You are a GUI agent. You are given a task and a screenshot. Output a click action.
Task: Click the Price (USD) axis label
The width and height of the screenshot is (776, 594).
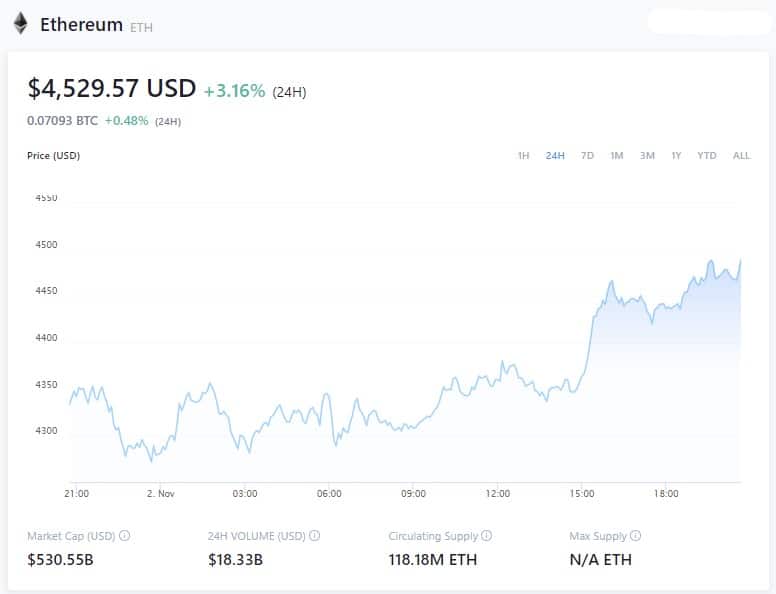pos(53,155)
